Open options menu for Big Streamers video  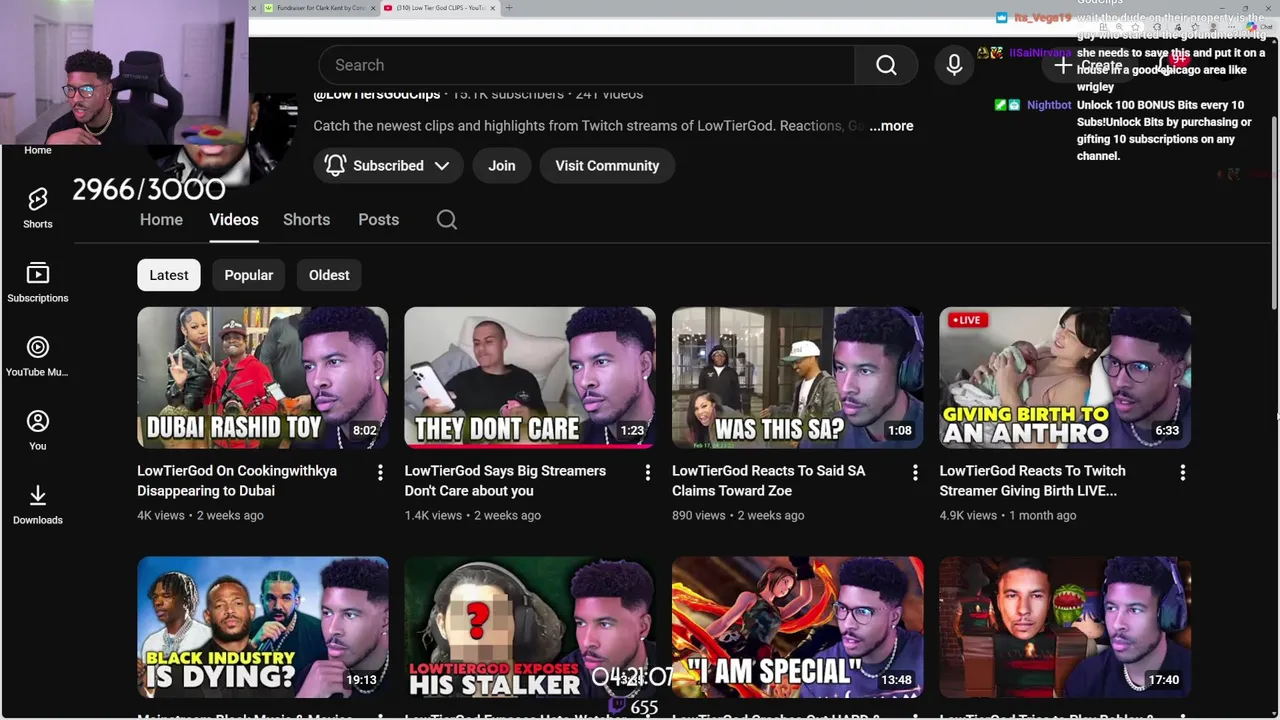coord(647,472)
